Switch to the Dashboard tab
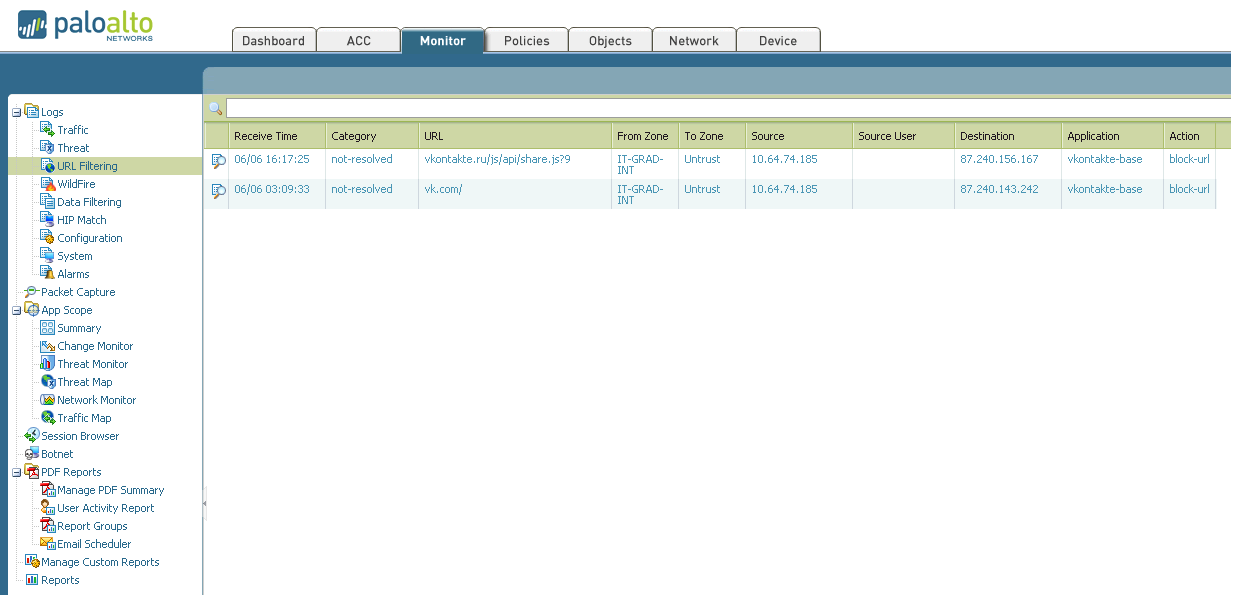This screenshot has width=1235, height=595. pos(273,40)
